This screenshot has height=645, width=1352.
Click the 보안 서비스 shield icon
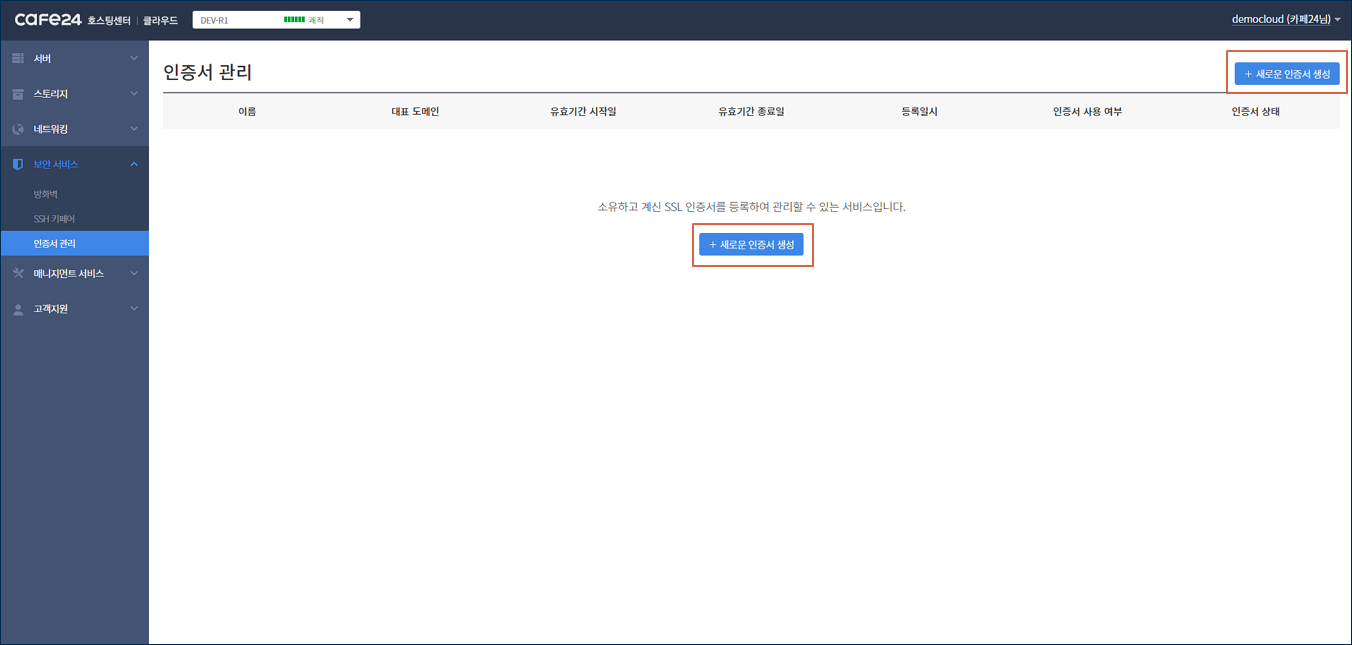pos(18,164)
